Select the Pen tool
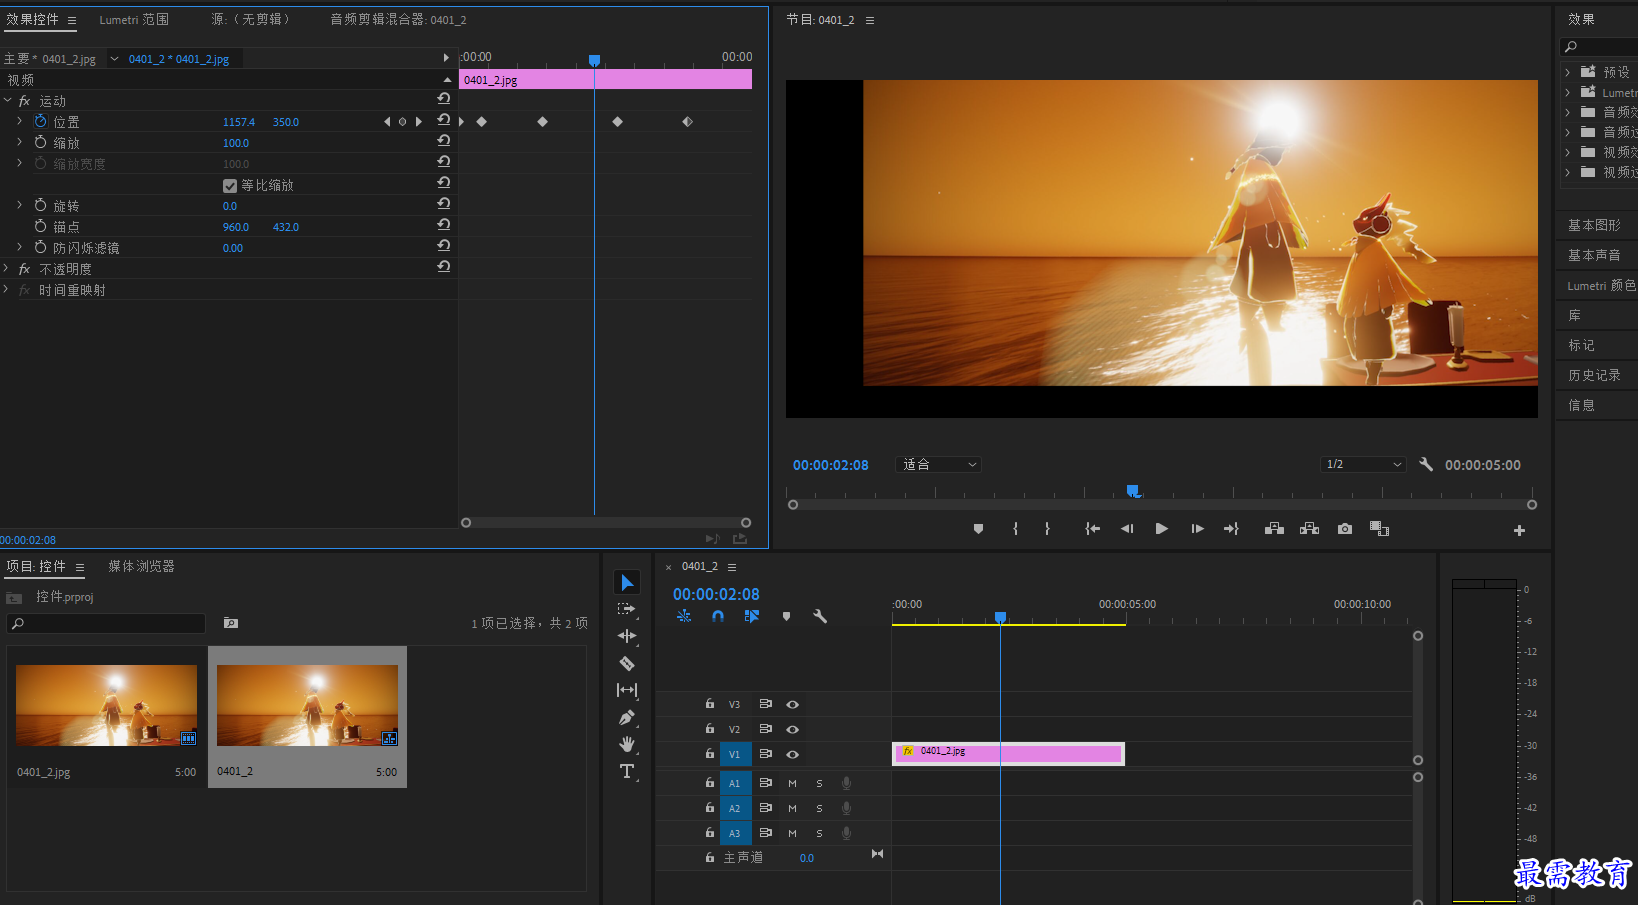The width and height of the screenshot is (1638, 905). click(627, 717)
